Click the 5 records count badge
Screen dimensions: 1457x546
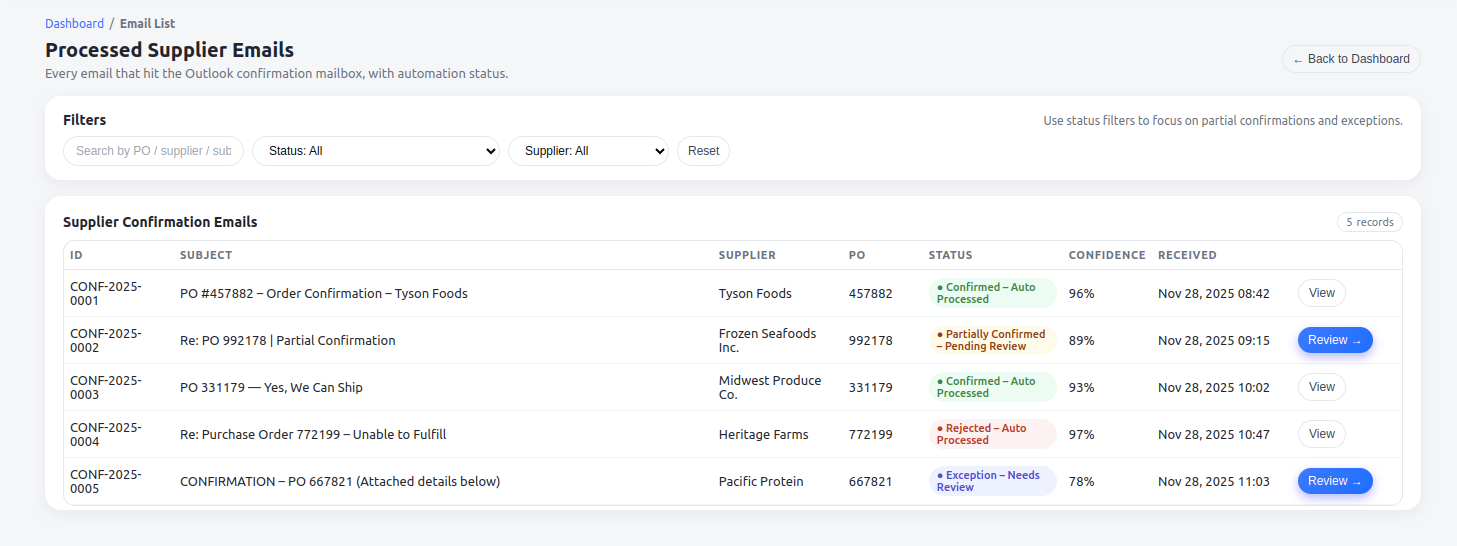(1369, 222)
